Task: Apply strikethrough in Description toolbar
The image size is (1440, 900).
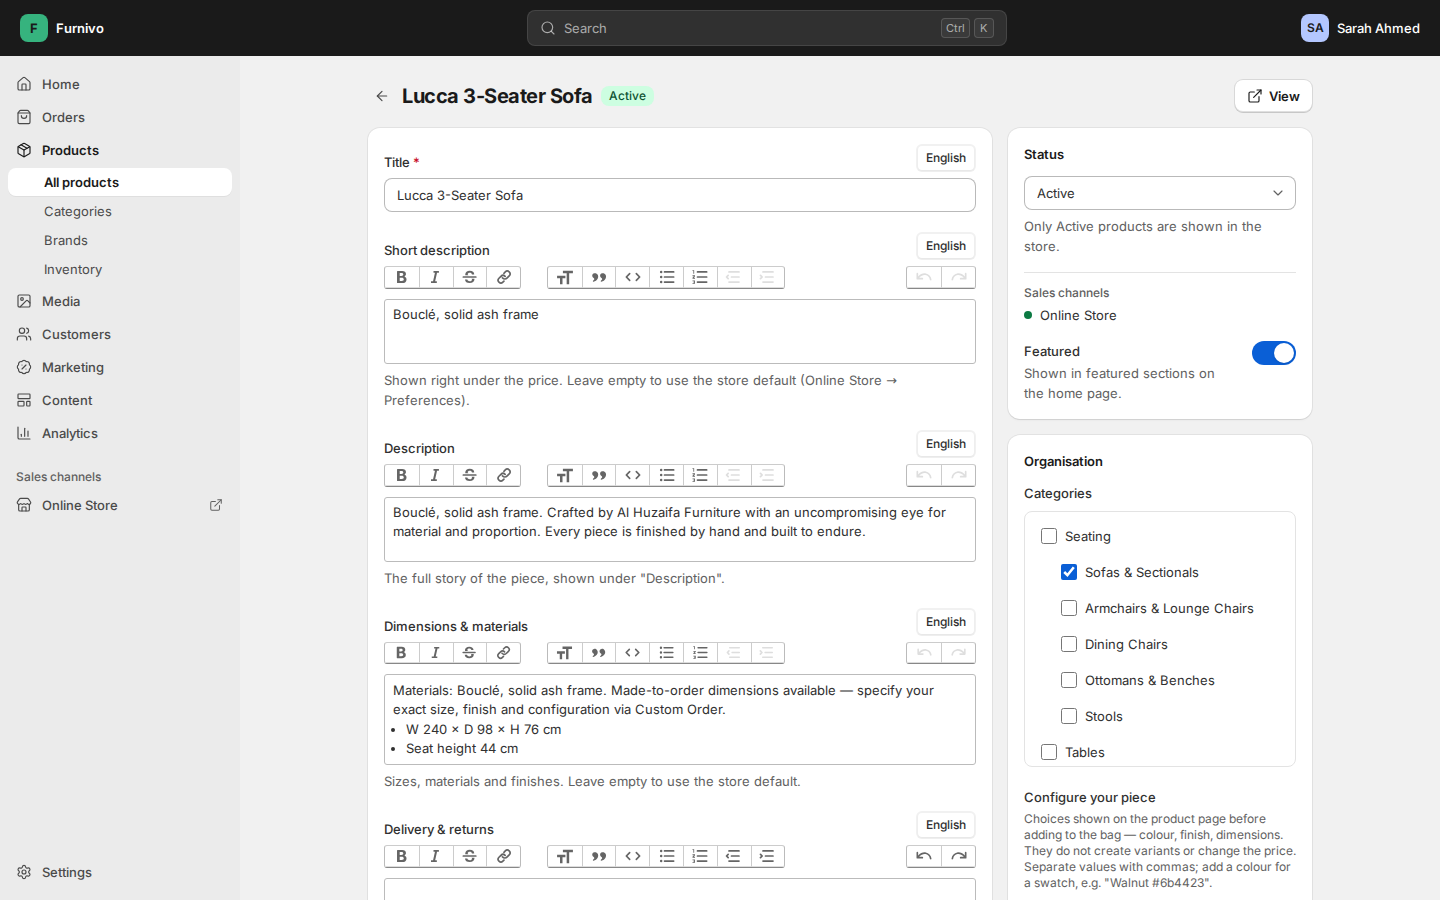Action: 470,475
